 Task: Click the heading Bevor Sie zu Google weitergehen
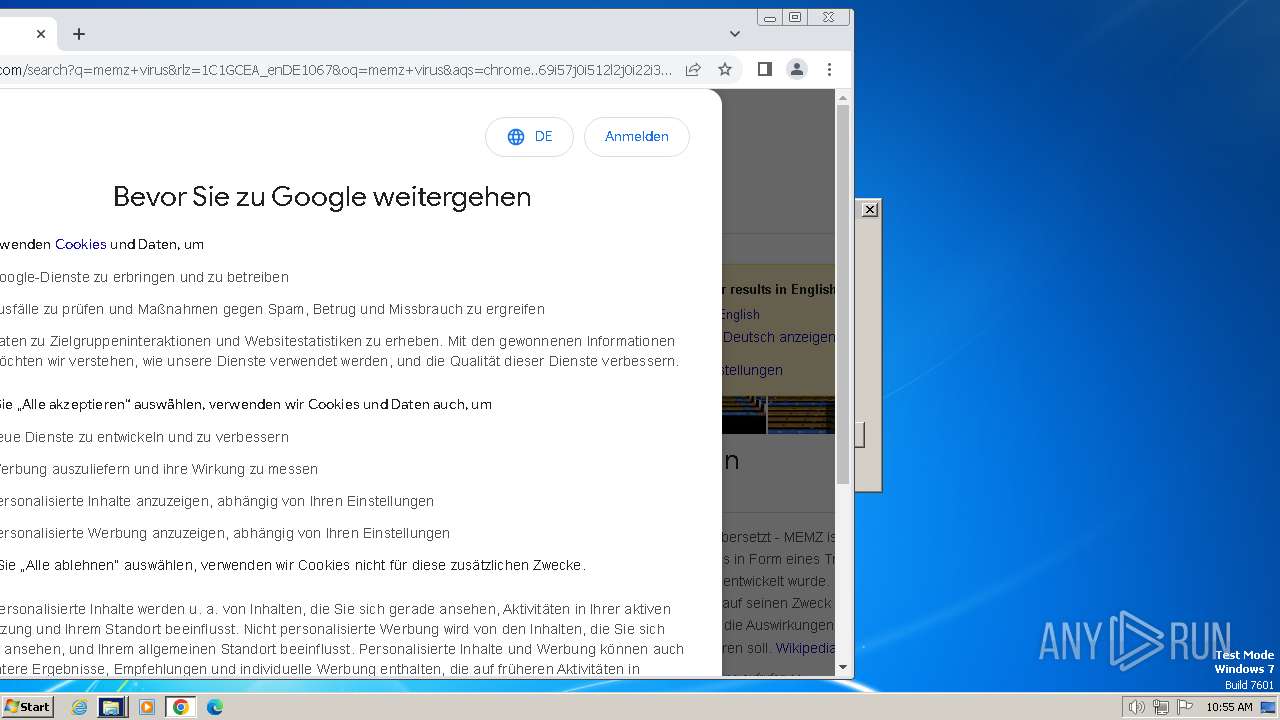(322, 196)
